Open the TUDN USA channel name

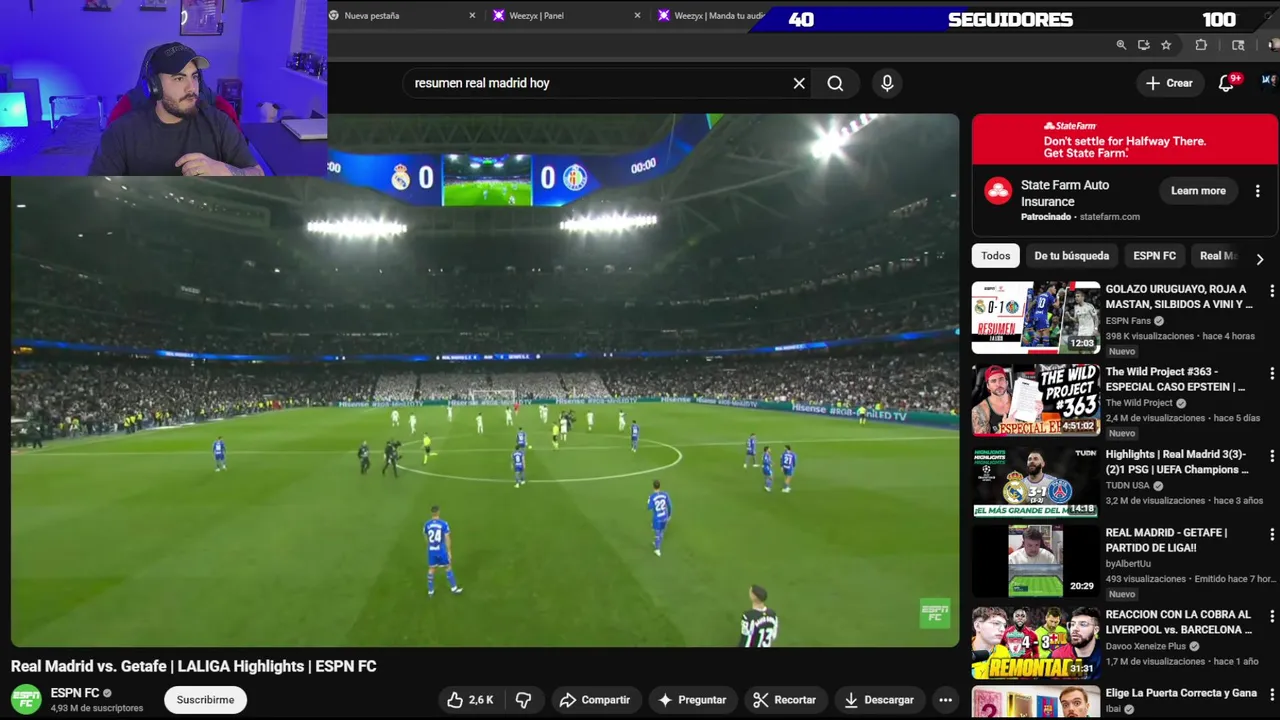(x=1127, y=485)
